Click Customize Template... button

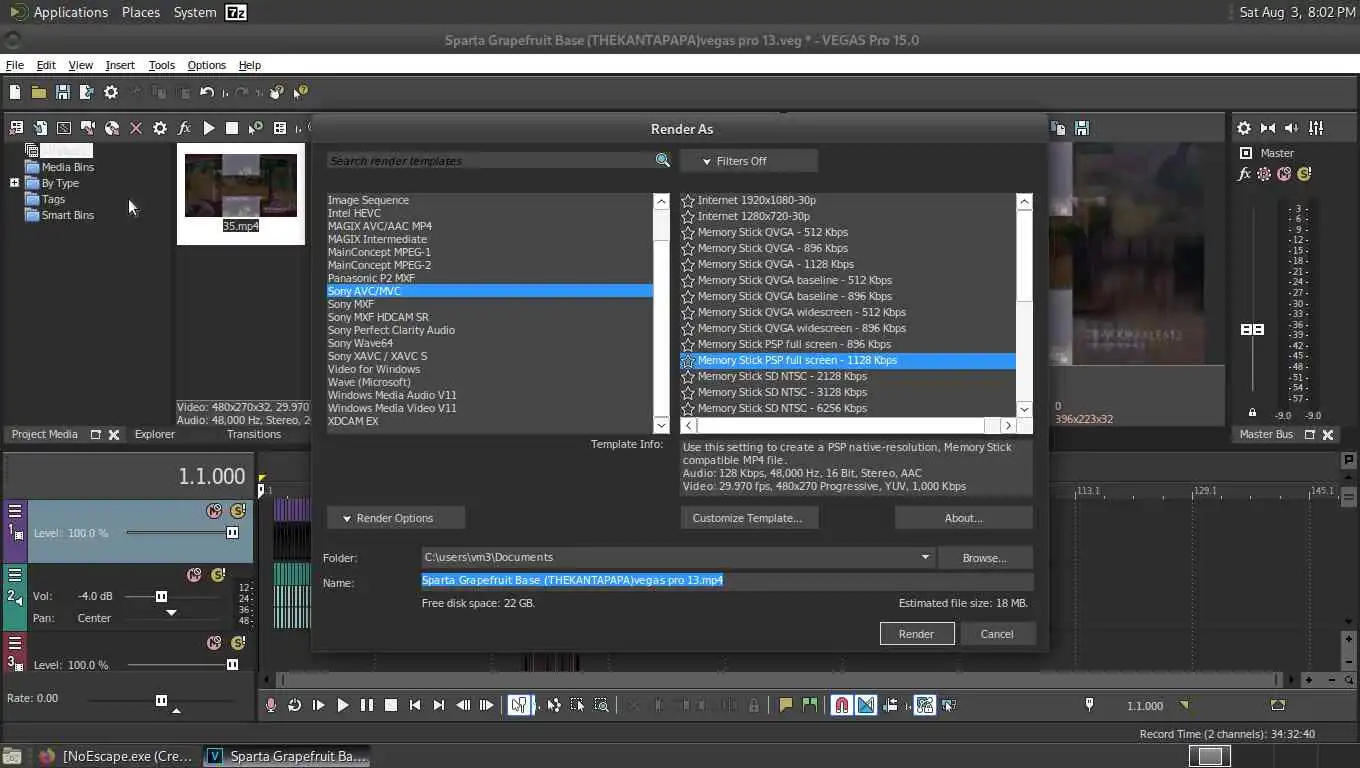(748, 518)
